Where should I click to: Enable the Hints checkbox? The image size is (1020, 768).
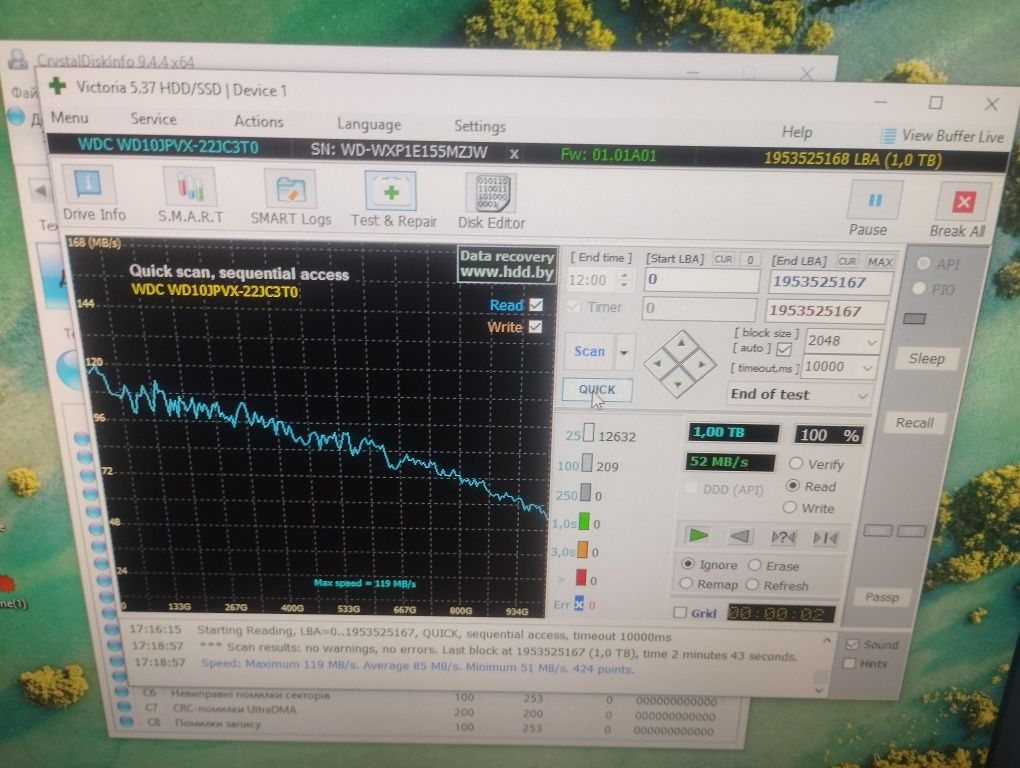(849, 663)
